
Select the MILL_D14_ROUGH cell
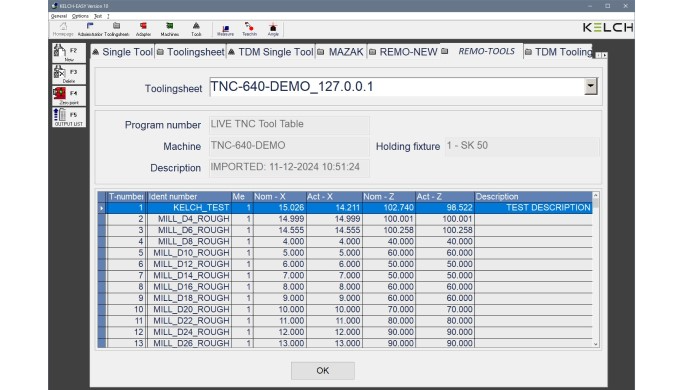click(x=189, y=275)
